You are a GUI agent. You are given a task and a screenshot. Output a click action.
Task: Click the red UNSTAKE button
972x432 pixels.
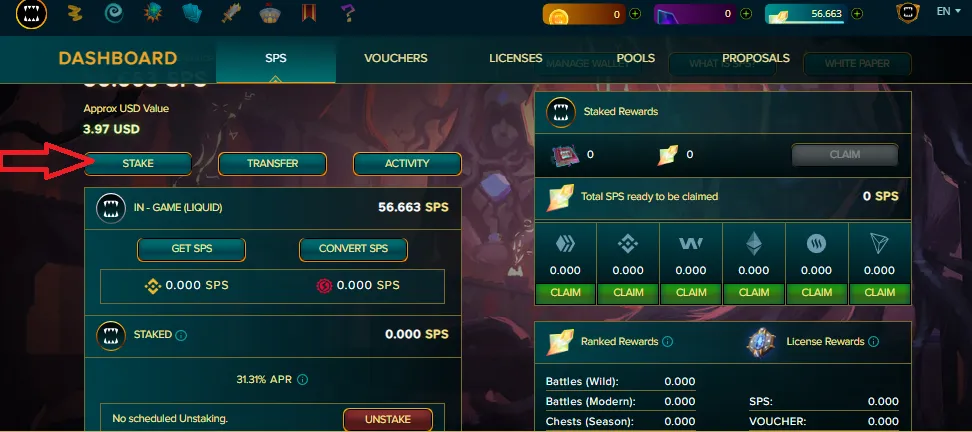pos(387,420)
